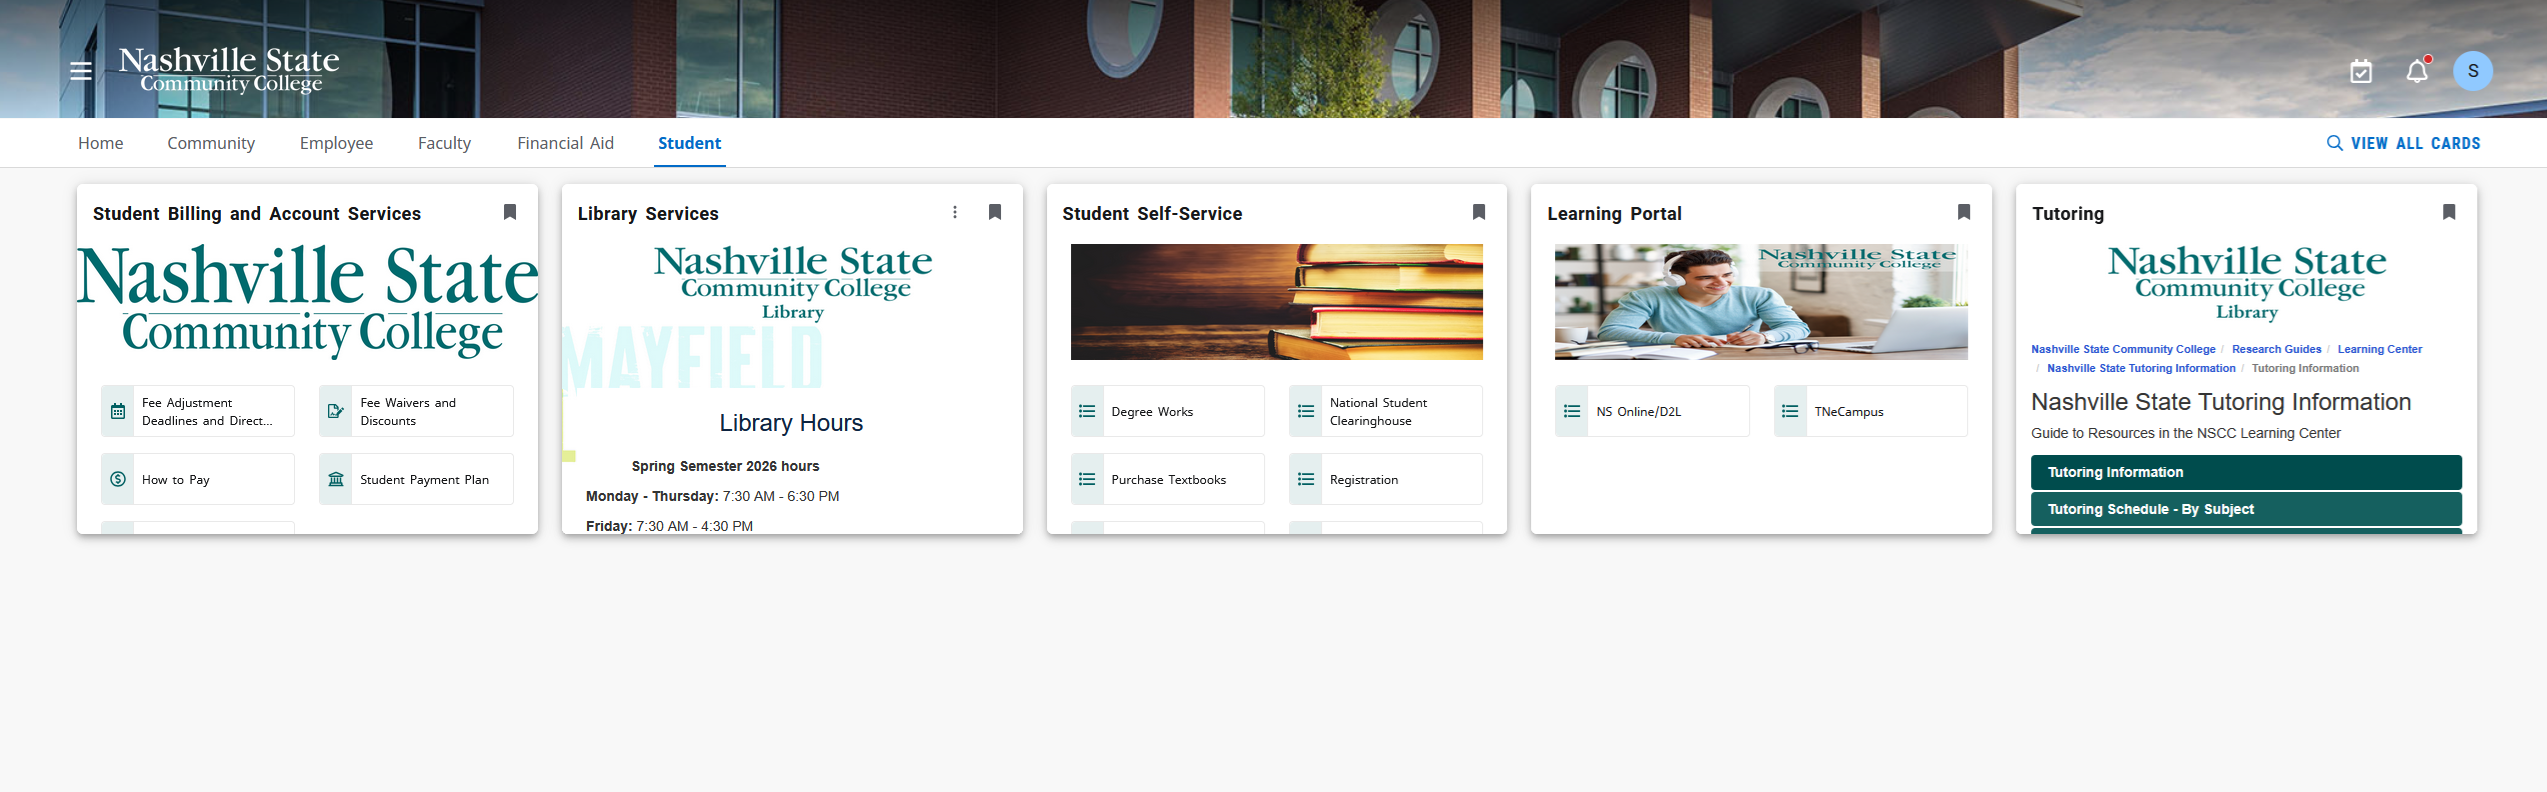Click Spring Semester 2026 hours text
Viewport: 2547px width, 792px height.
click(x=725, y=466)
